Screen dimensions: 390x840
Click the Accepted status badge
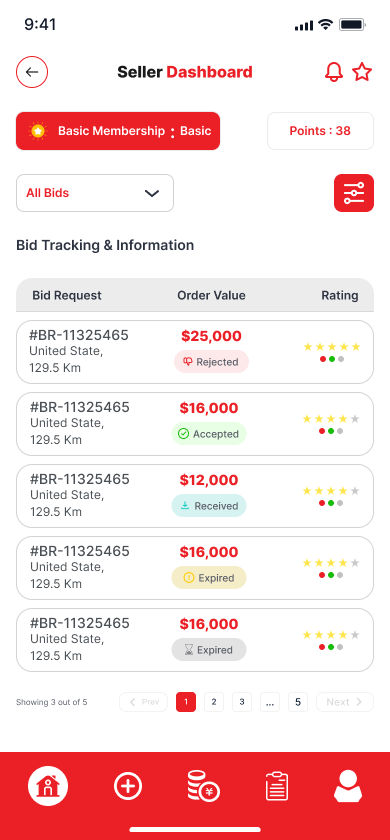(x=209, y=434)
